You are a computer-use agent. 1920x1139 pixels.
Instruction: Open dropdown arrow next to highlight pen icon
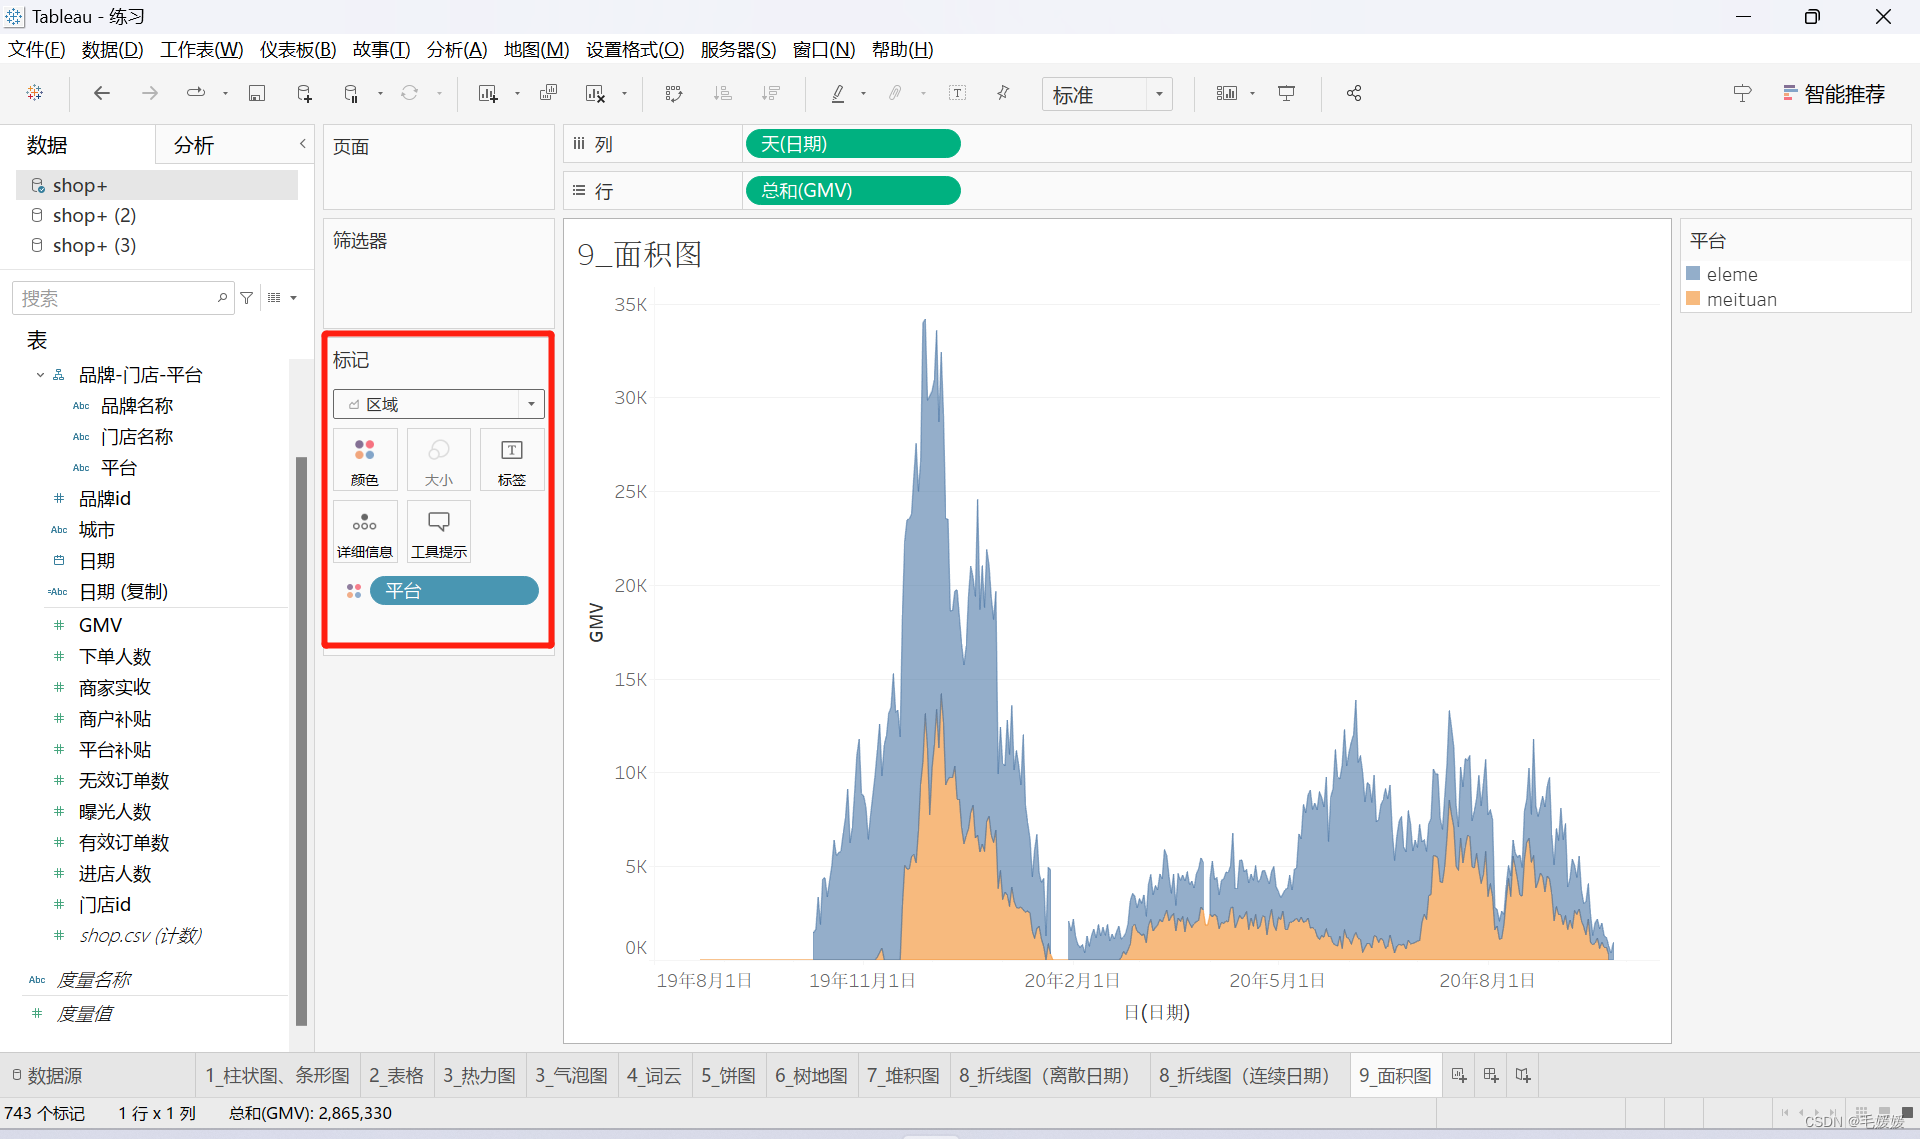click(x=863, y=94)
